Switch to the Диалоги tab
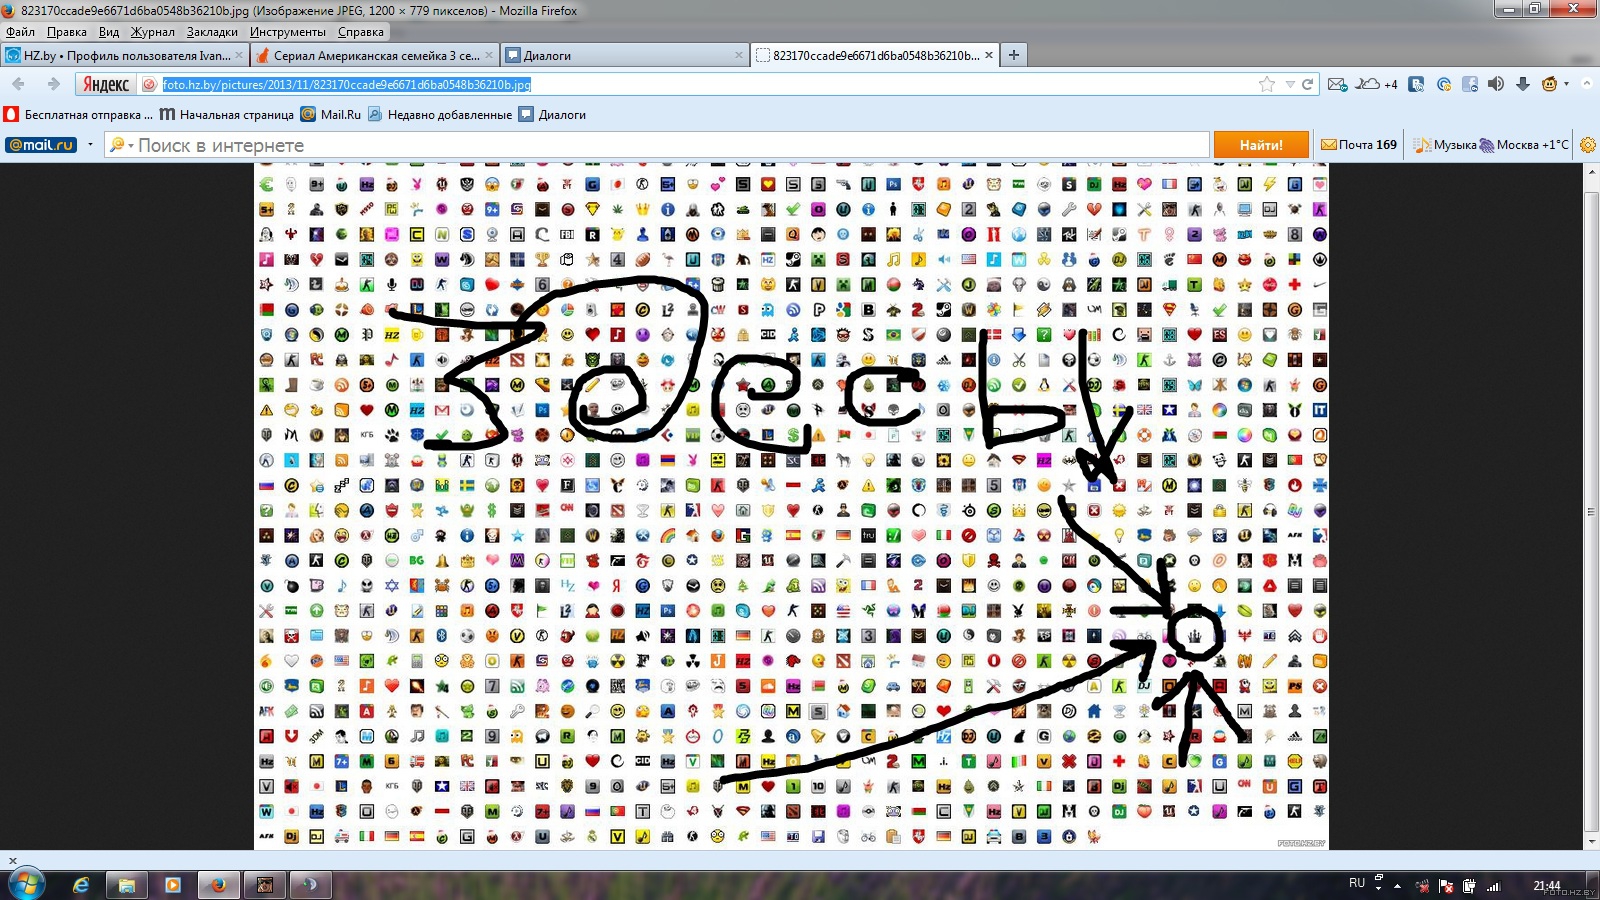Viewport: 1600px width, 900px height. pos(624,55)
